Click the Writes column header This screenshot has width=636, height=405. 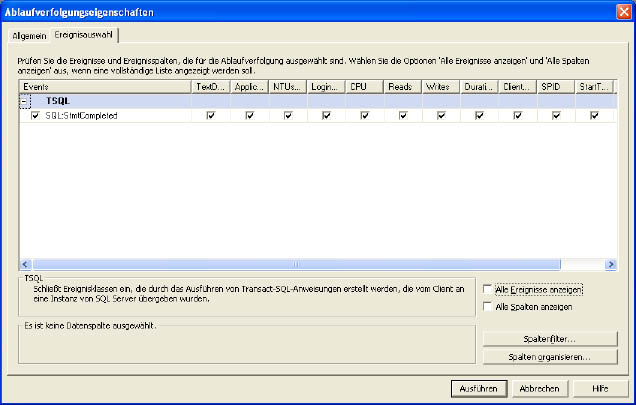coord(441,87)
